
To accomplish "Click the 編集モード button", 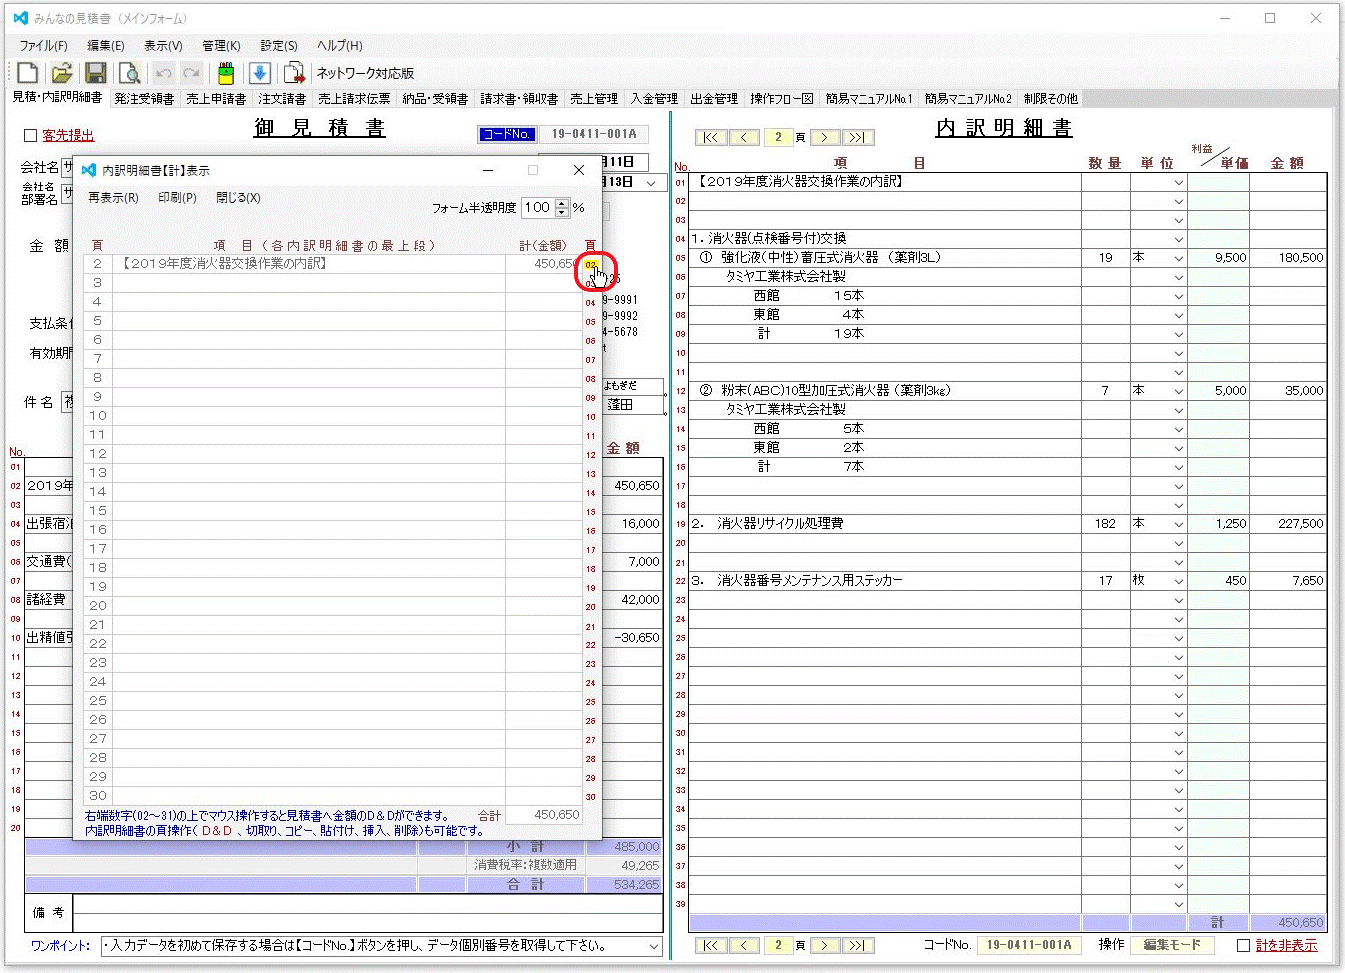I will (1171, 945).
